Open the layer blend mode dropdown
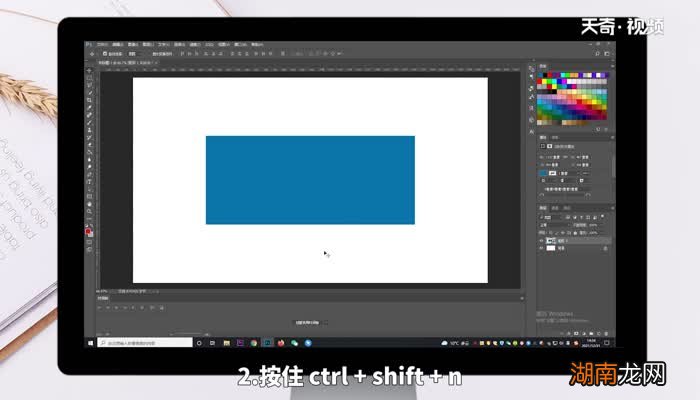Image resolution: width=700 pixels, height=400 pixels. click(x=556, y=224)
